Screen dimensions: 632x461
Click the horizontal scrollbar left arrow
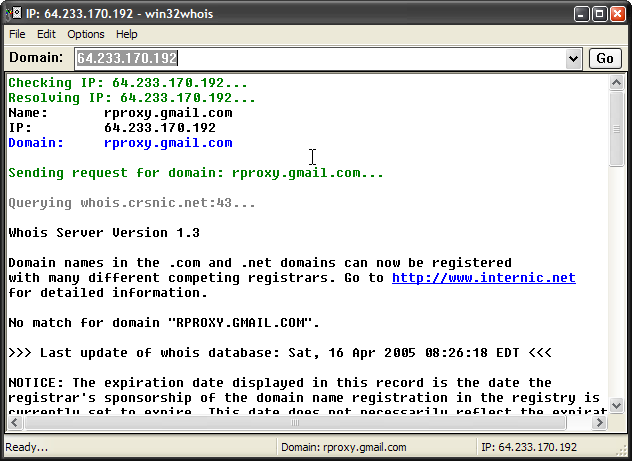tap(15, 422)
